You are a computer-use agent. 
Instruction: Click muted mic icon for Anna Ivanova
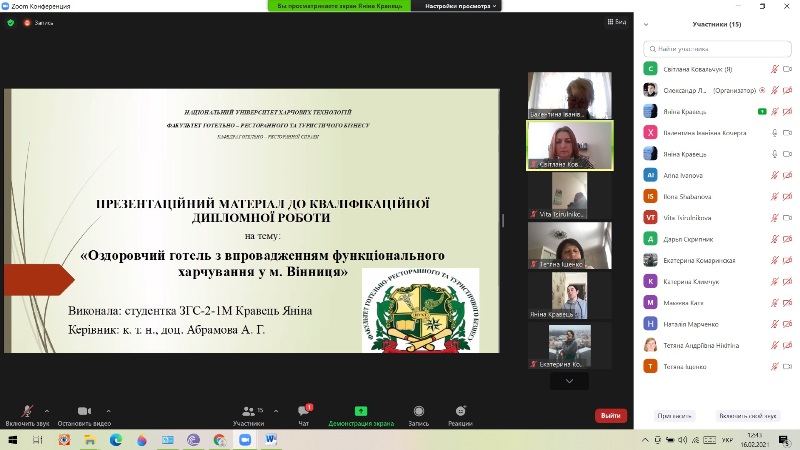[774, 175]
